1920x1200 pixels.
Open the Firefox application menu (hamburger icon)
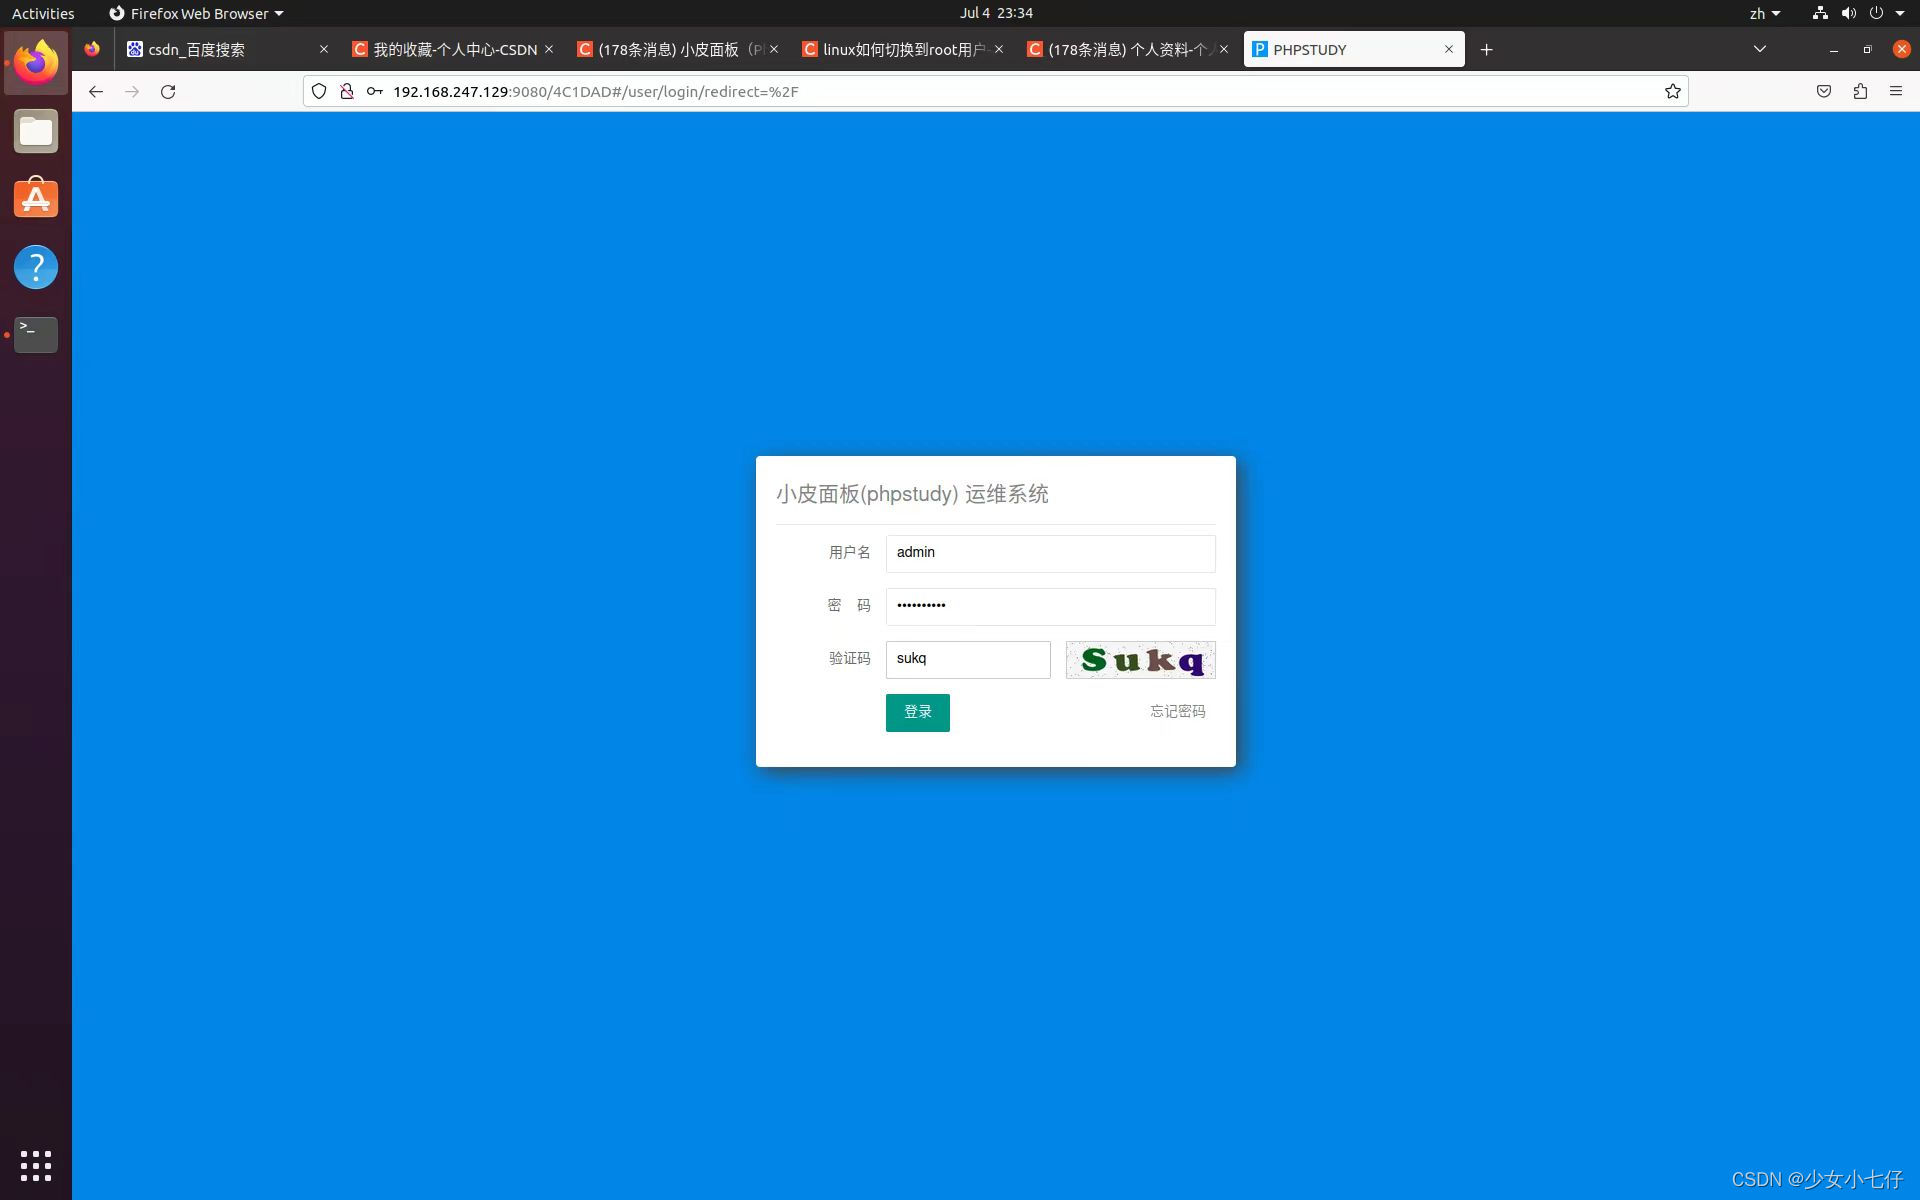pyautogui.click(x=1895, y=91)
